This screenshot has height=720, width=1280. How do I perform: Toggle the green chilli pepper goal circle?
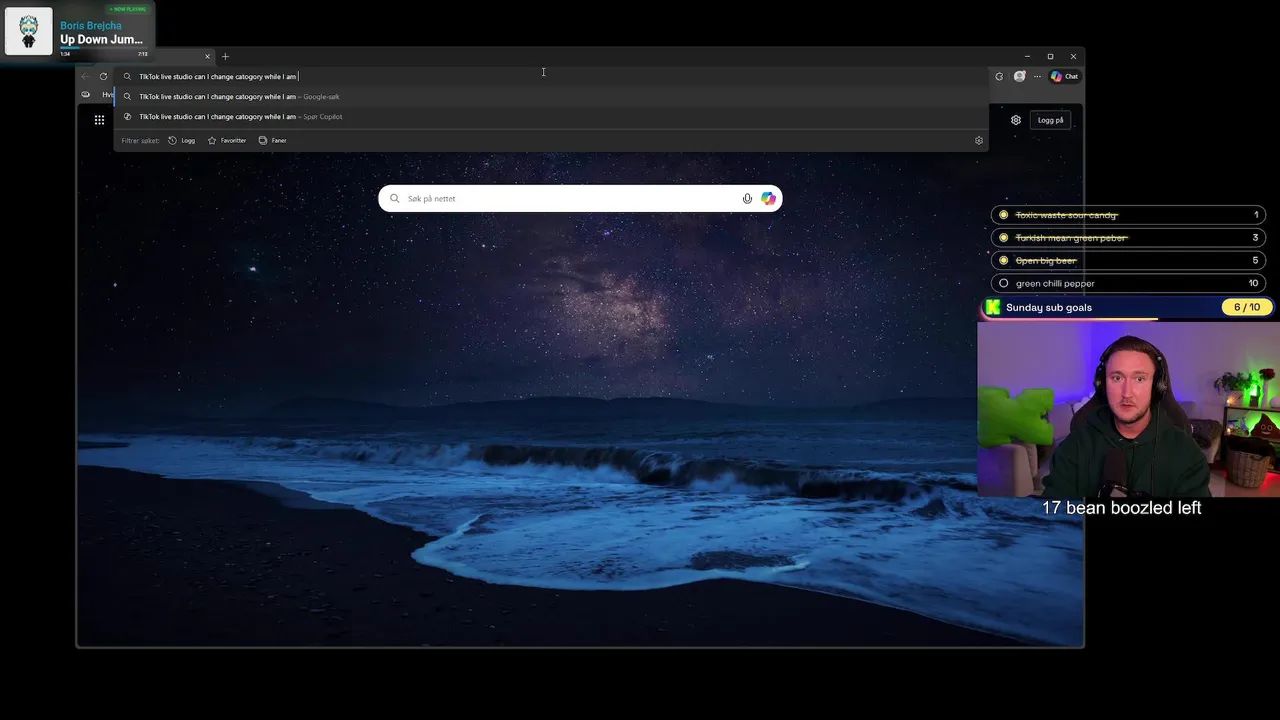pos(1004,283)
